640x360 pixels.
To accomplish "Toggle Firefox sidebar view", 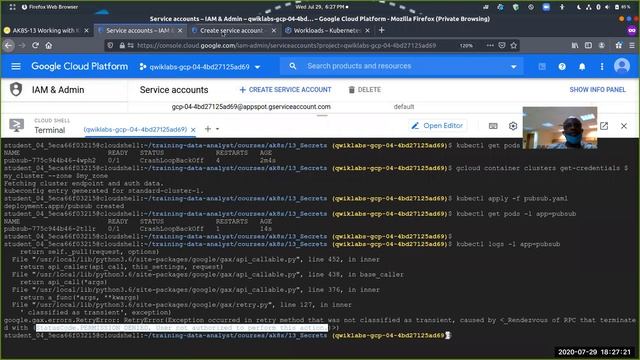I will click(588, 45).
